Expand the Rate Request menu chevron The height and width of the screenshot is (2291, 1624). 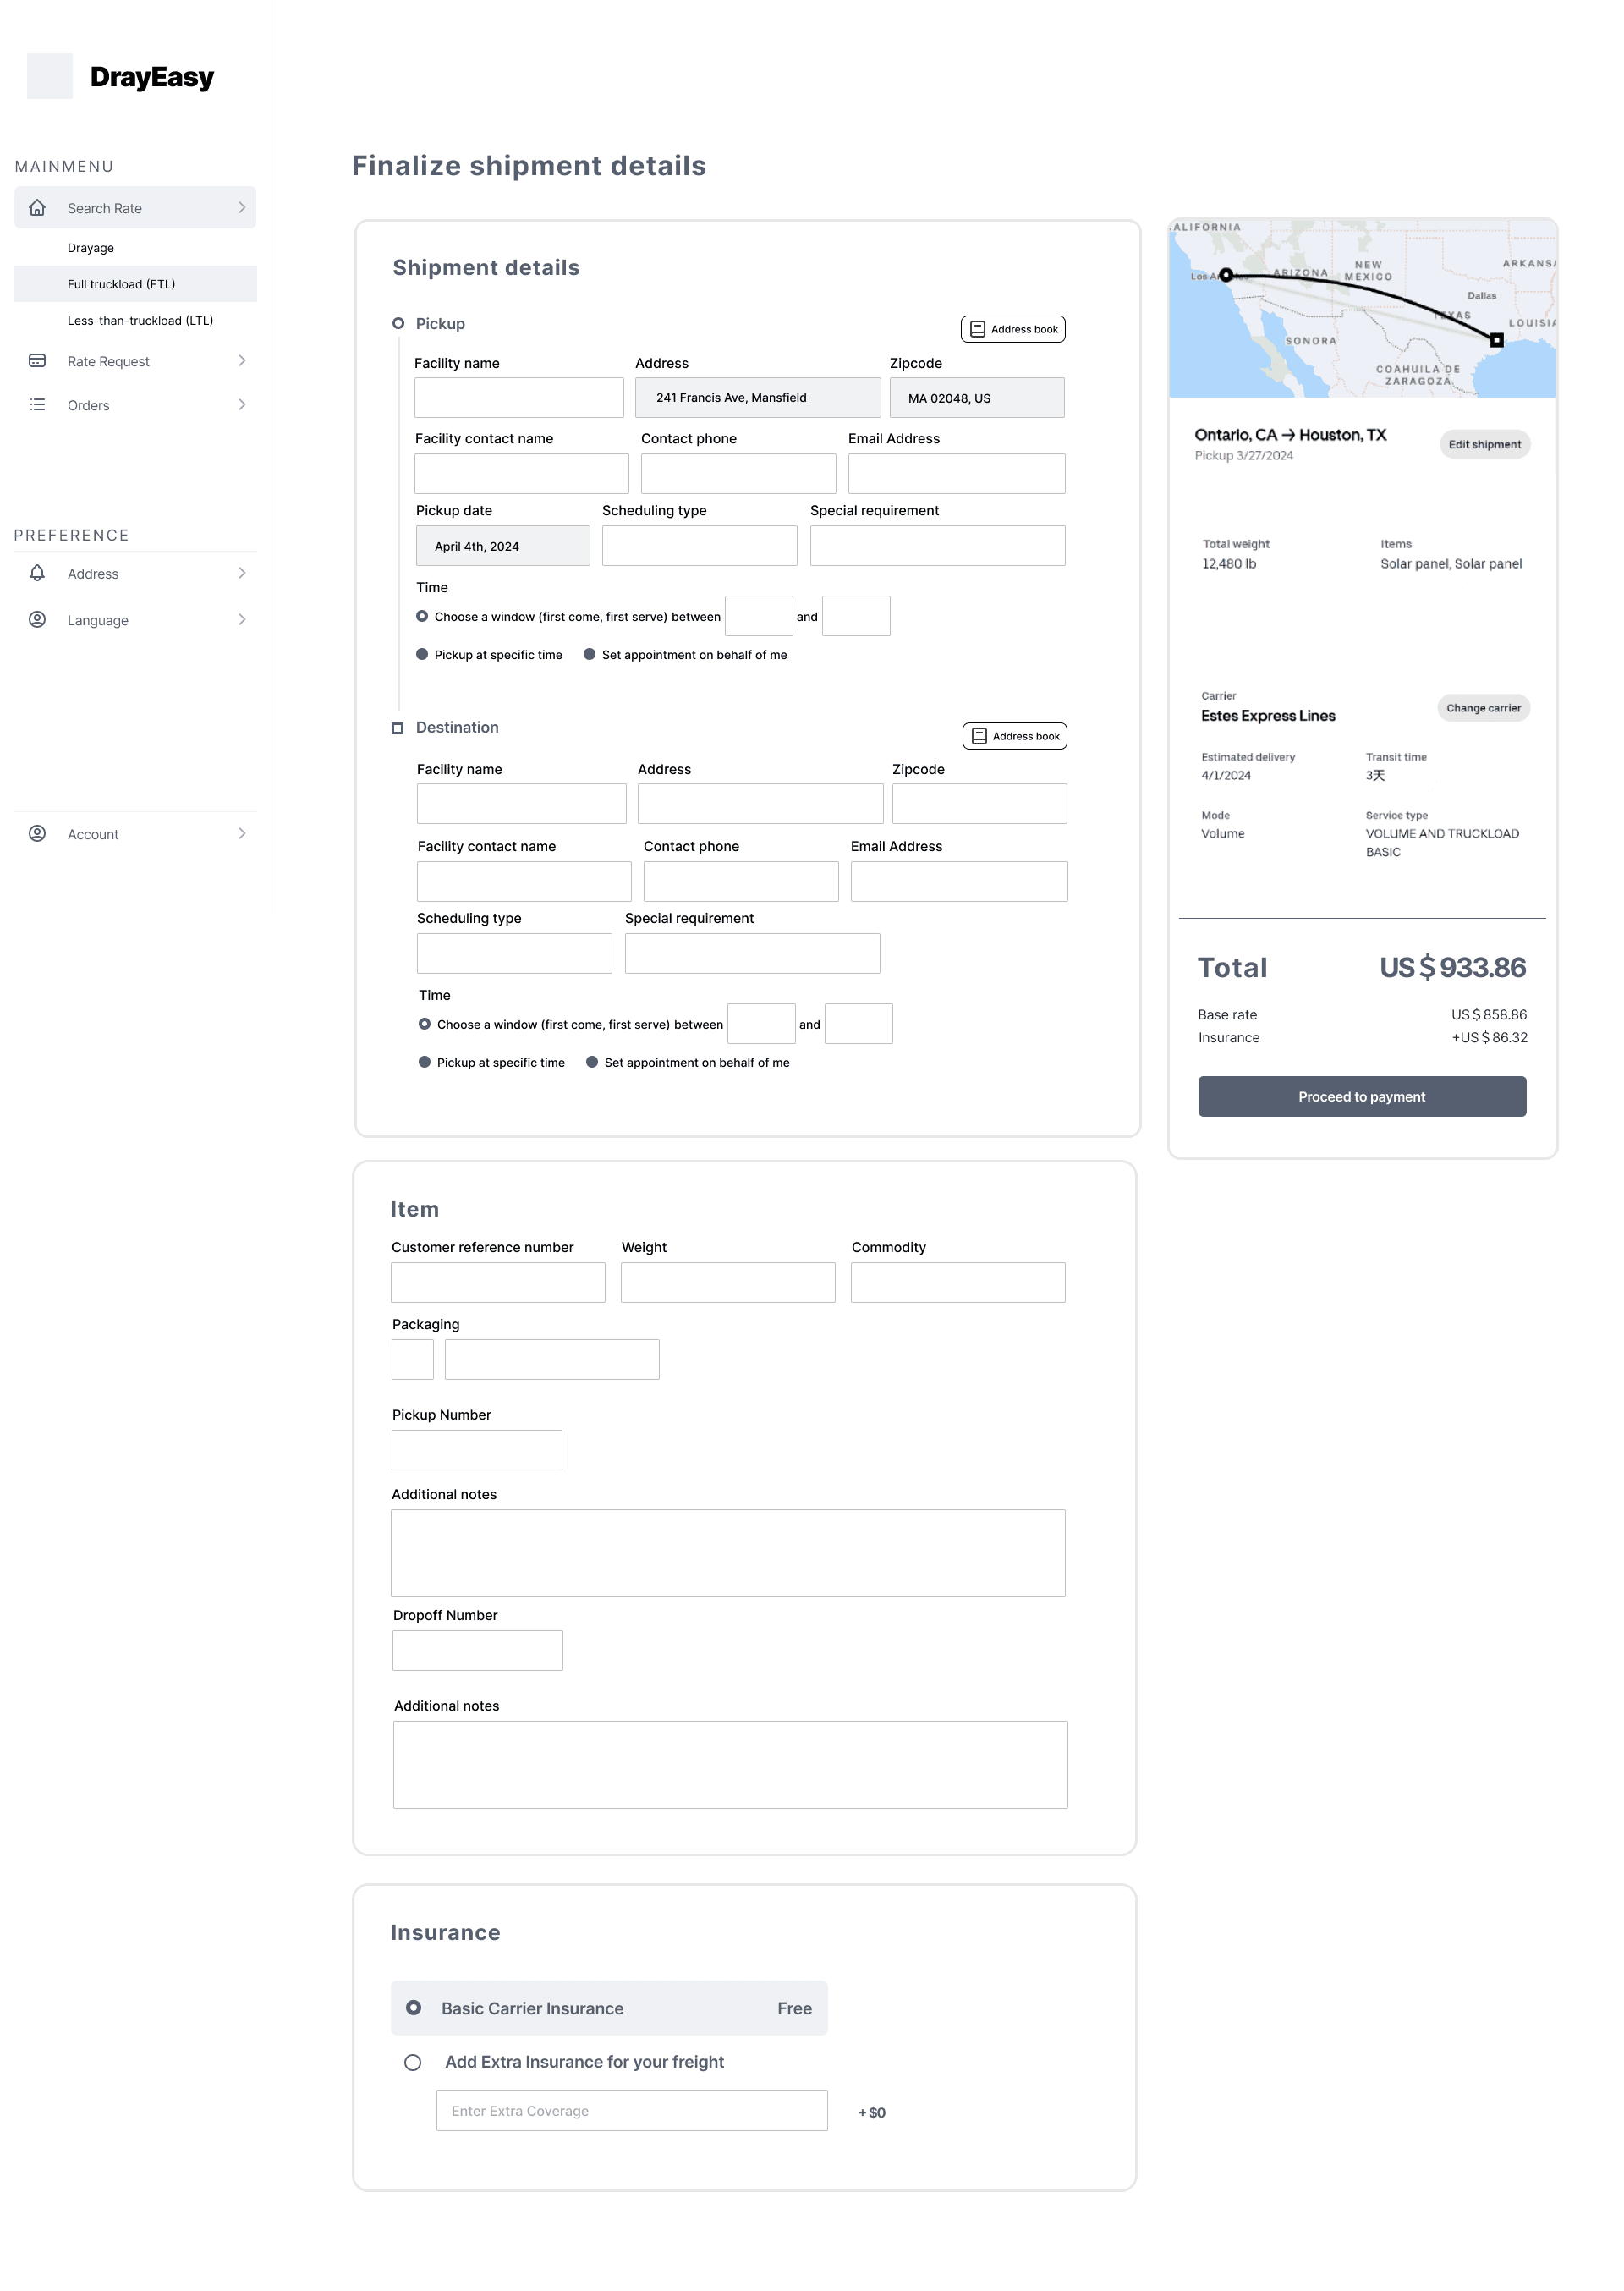[241, 361]
